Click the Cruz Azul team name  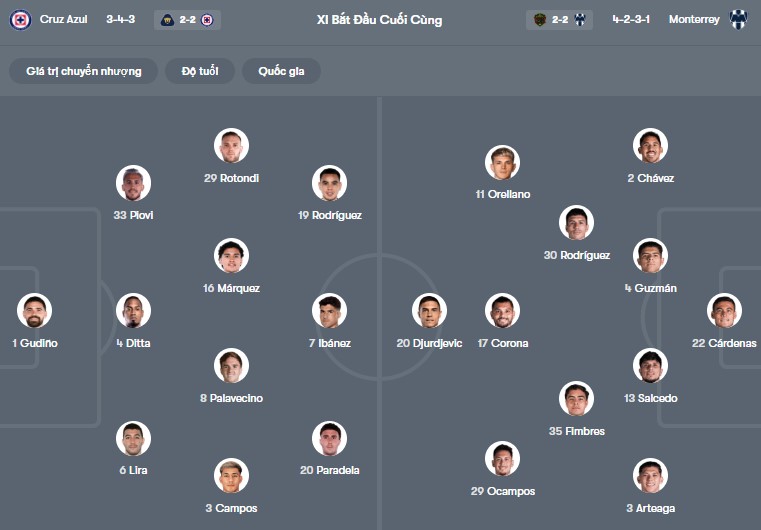(64, 19)
